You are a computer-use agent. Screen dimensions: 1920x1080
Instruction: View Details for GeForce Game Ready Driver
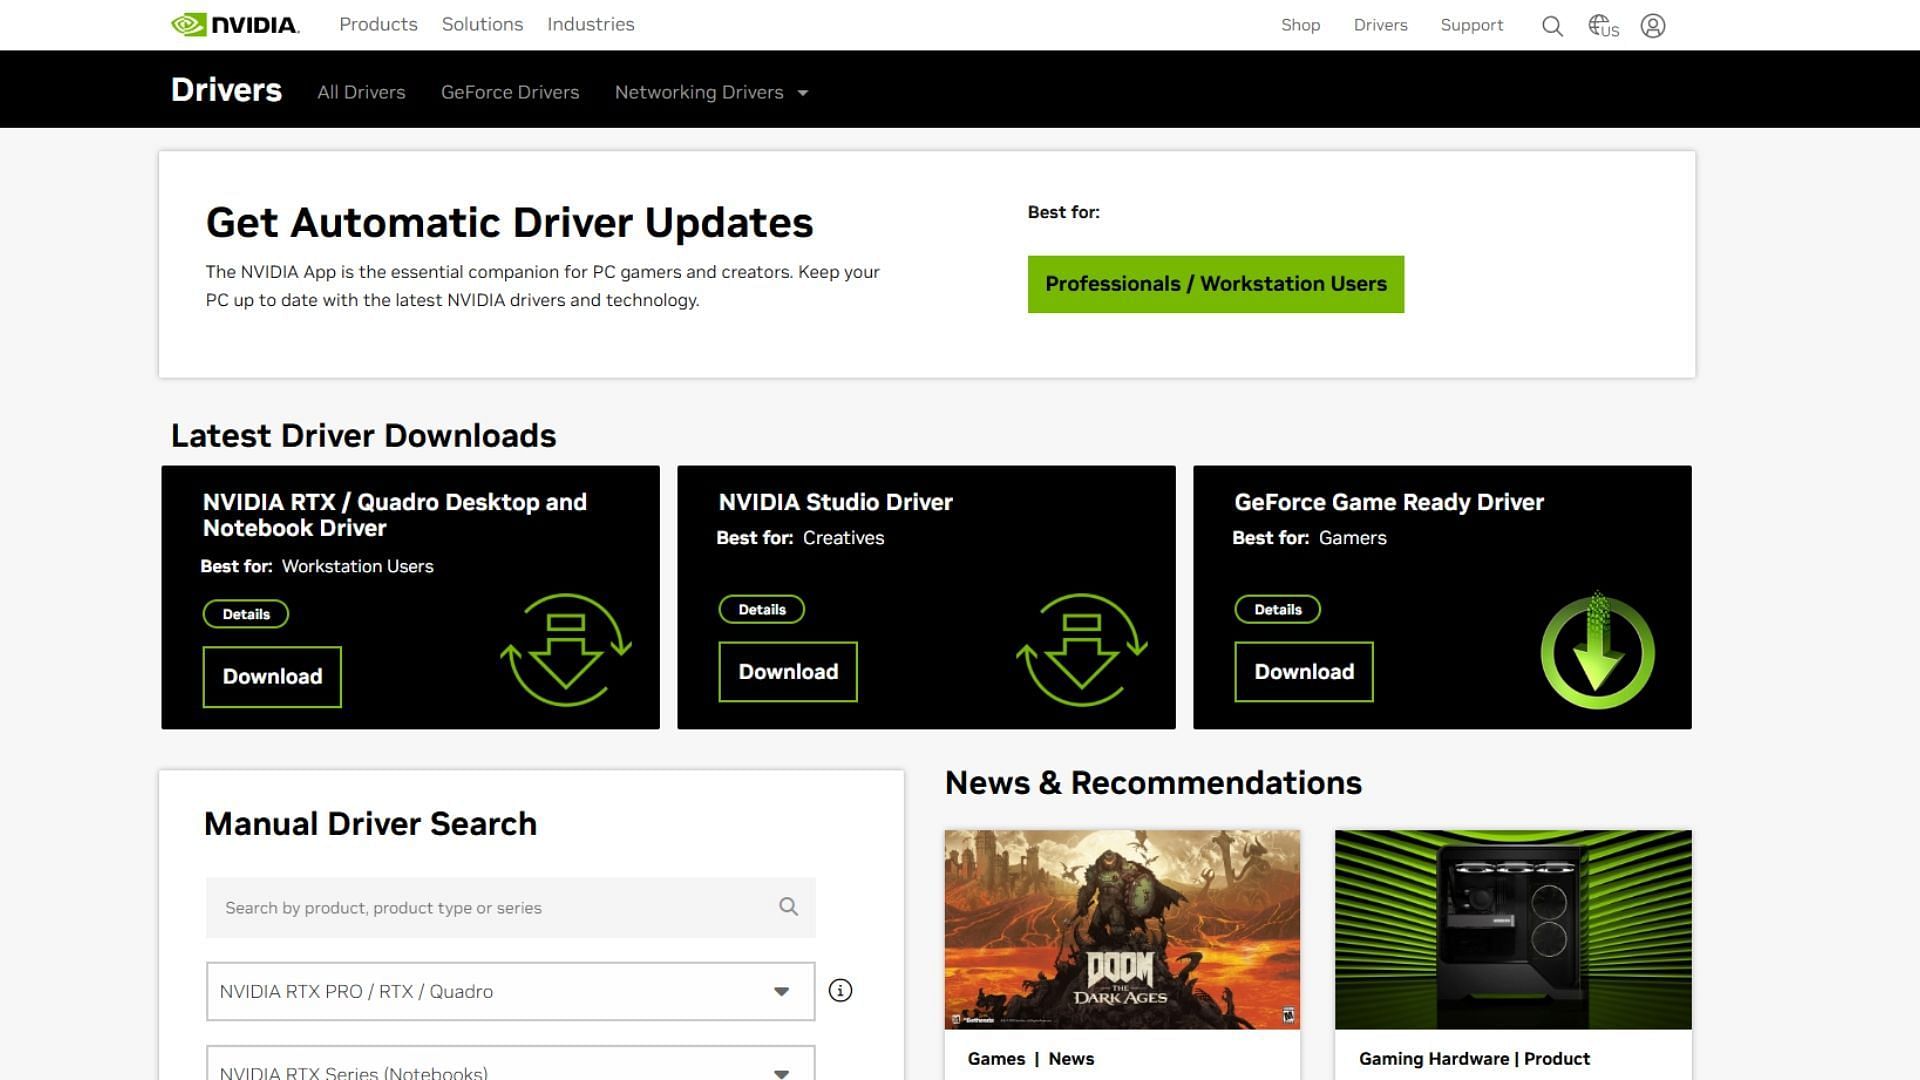point(1278,609)
